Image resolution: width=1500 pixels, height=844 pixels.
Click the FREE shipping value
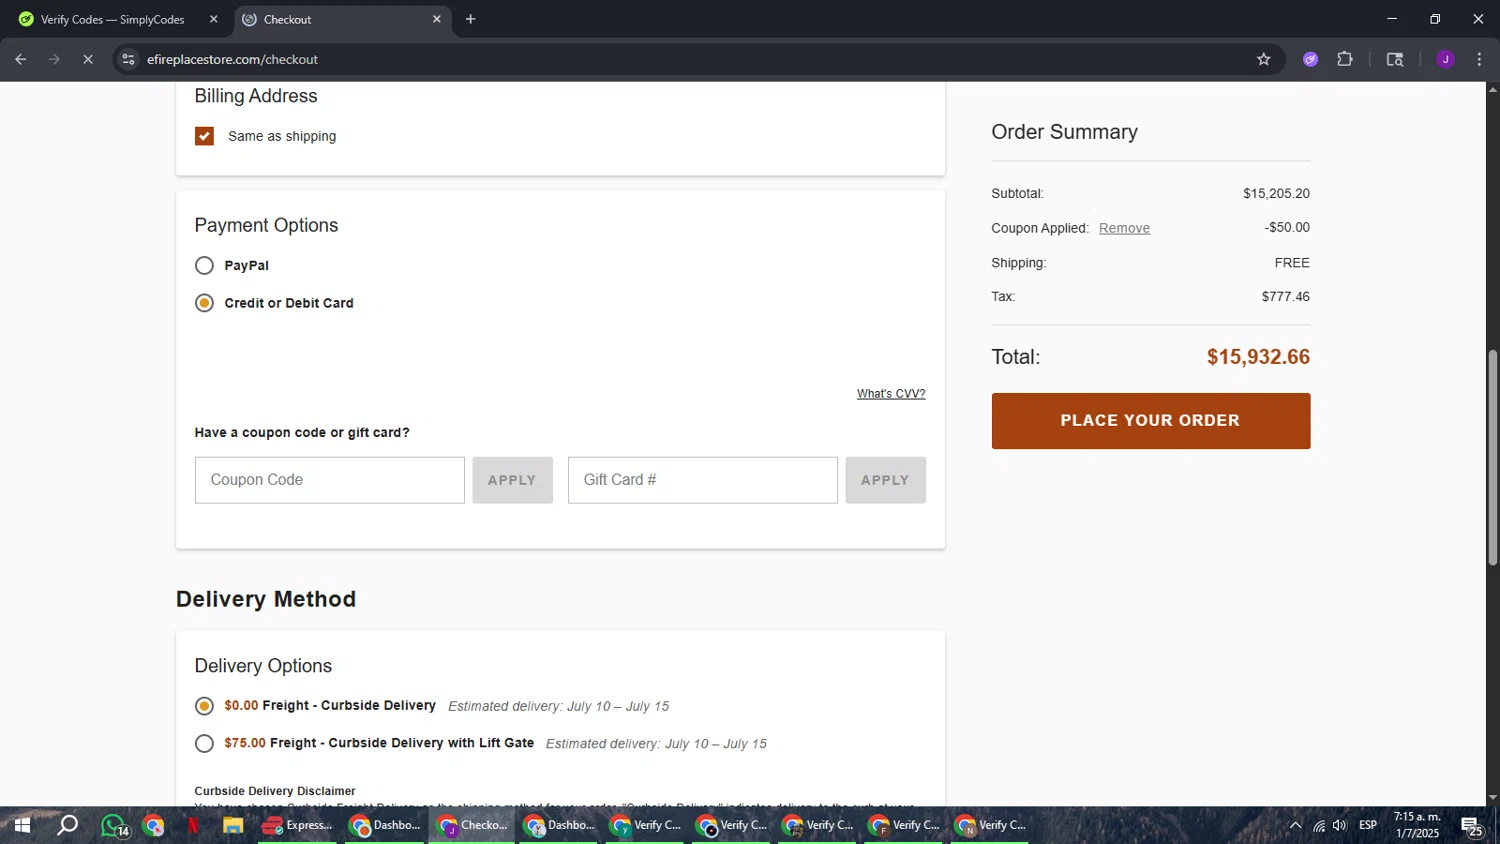click(x=1292, y=263)
